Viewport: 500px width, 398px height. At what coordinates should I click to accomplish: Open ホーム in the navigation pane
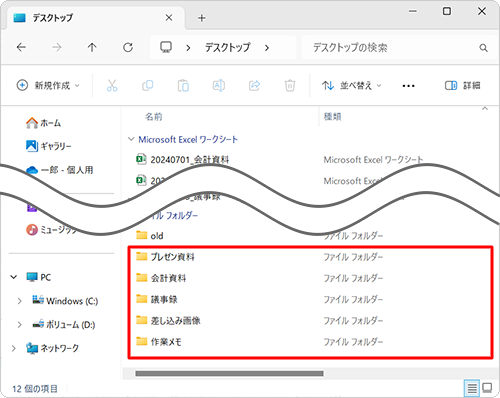43,123
